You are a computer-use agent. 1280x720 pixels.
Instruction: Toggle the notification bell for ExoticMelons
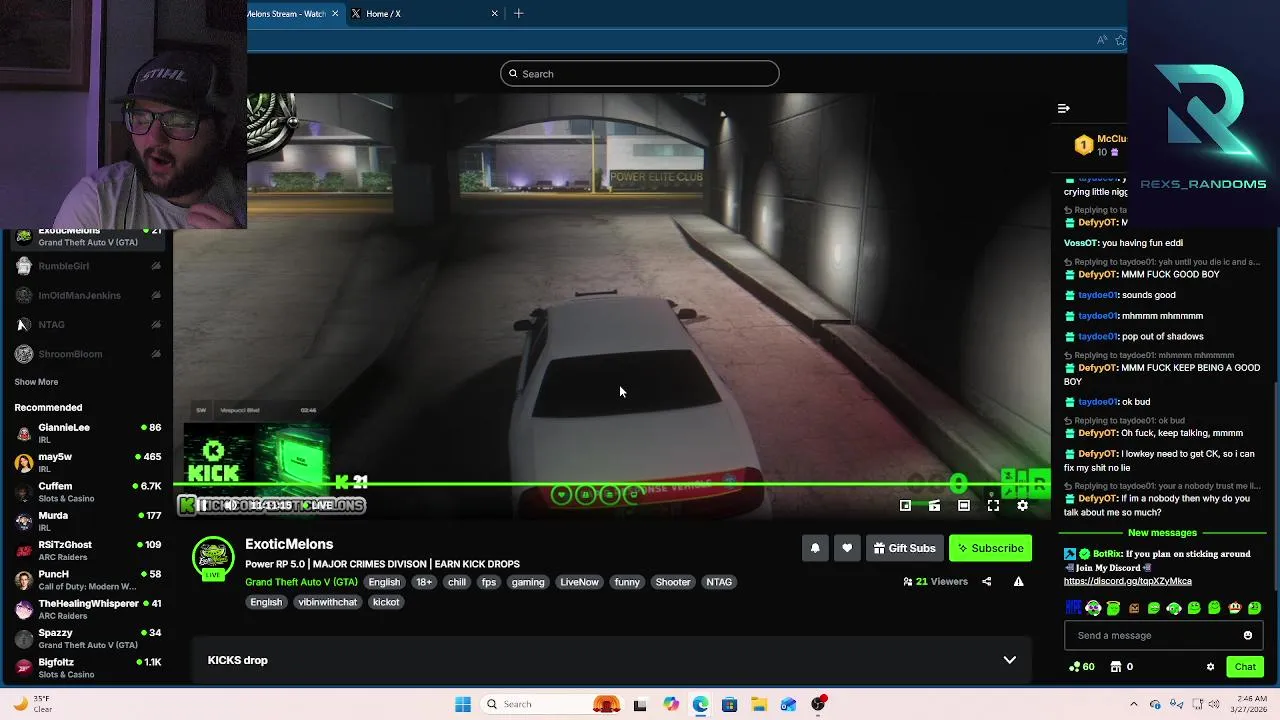tap(815, 548)
